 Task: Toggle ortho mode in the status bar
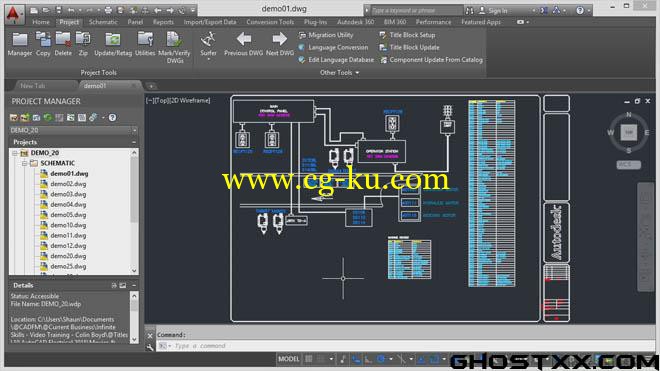[368, 359]
